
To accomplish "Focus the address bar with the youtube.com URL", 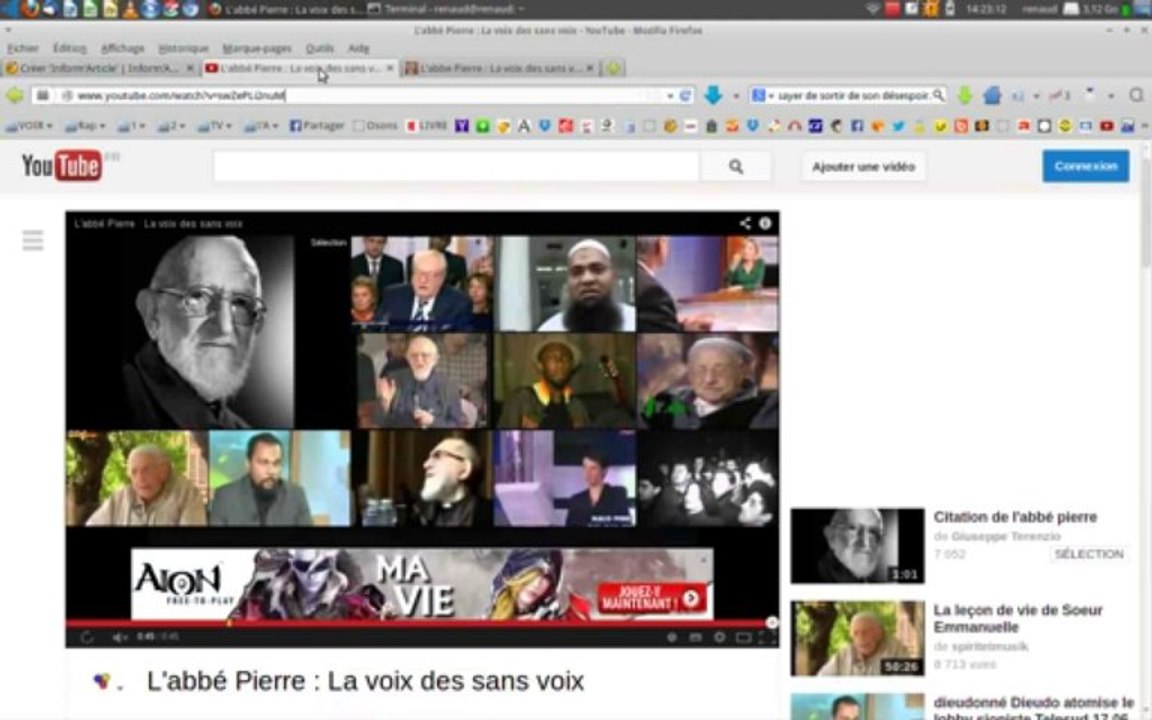I will click(360, 96).
